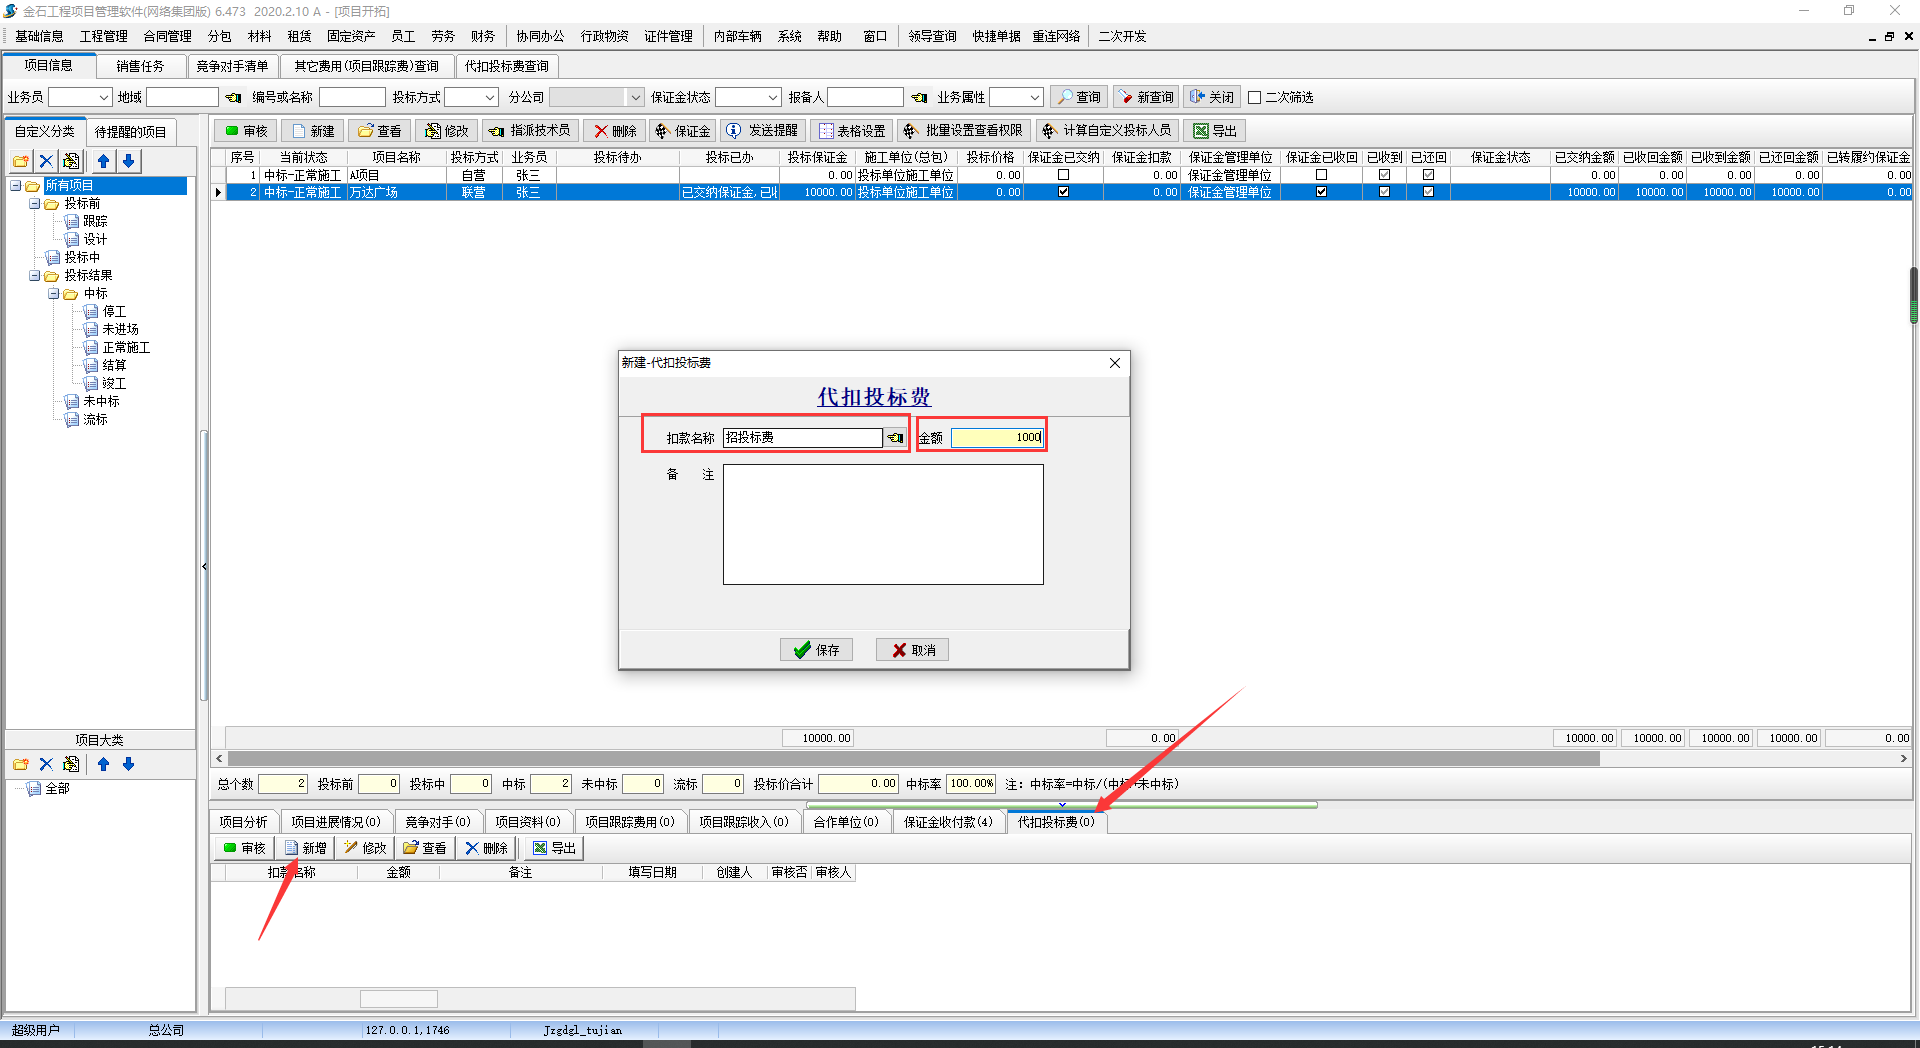Screen dimensions: 1920x1048
Task: Open the 工程管理 menu
Action: point(103,36)
